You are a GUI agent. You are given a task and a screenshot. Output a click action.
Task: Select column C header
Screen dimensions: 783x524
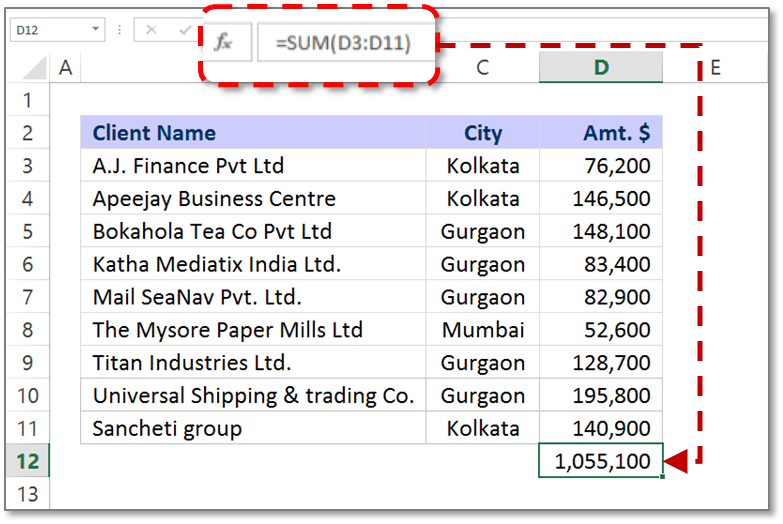pyautogui.click(x=482, y=67)
